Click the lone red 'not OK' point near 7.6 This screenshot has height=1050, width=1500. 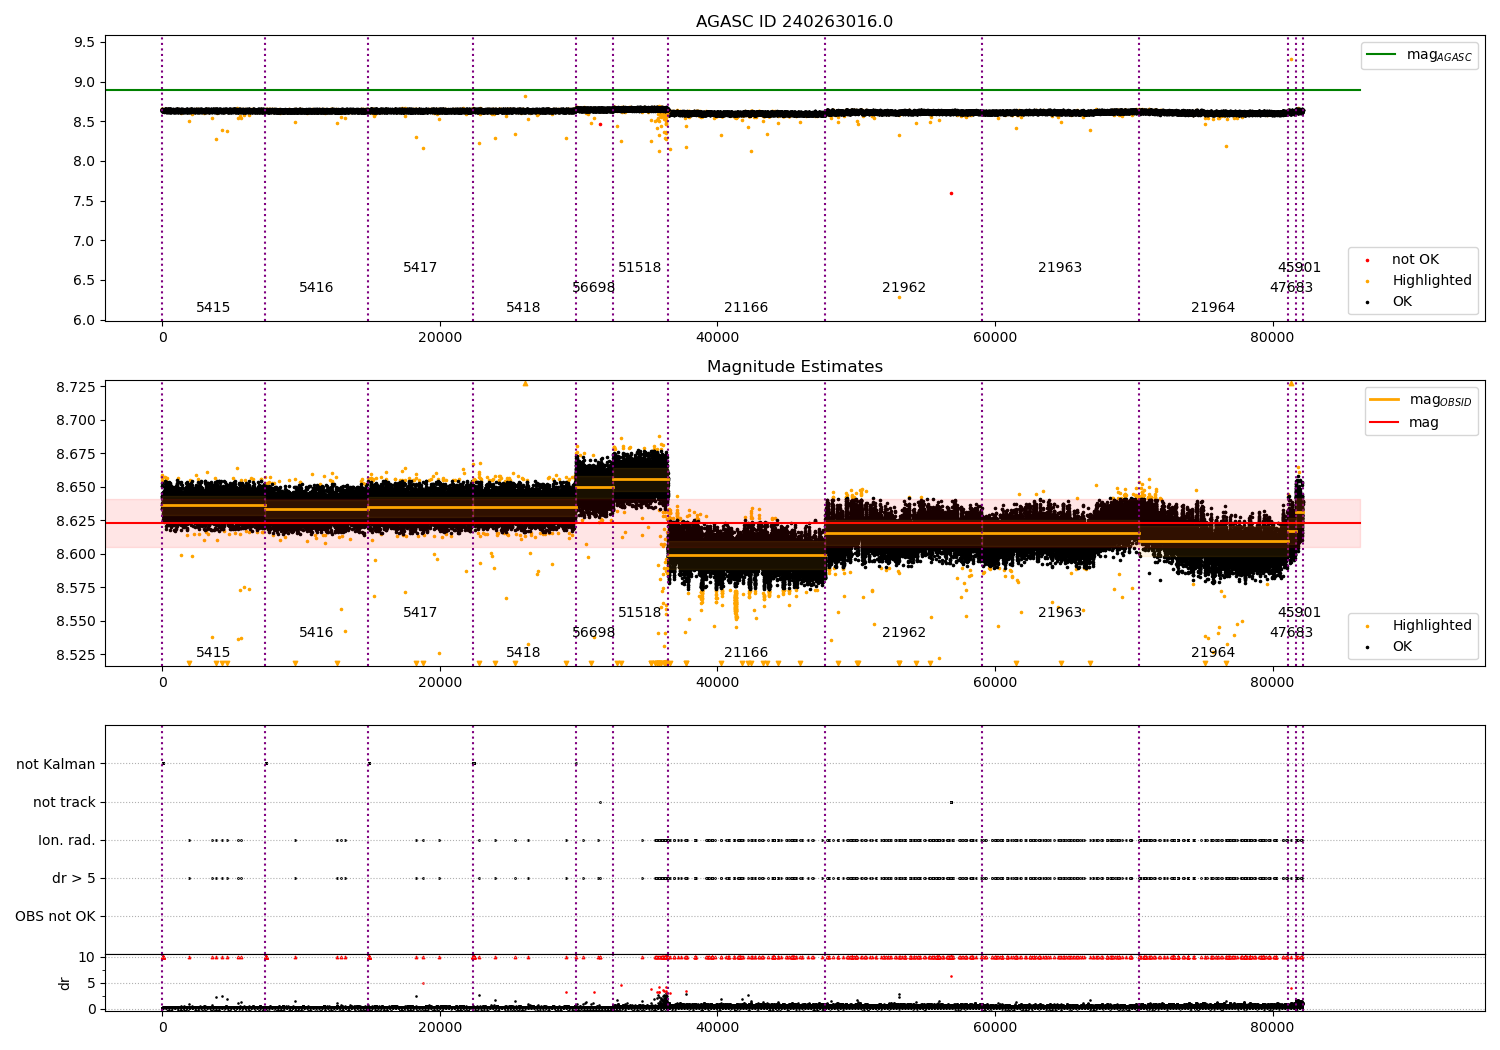tap(951, 193)
